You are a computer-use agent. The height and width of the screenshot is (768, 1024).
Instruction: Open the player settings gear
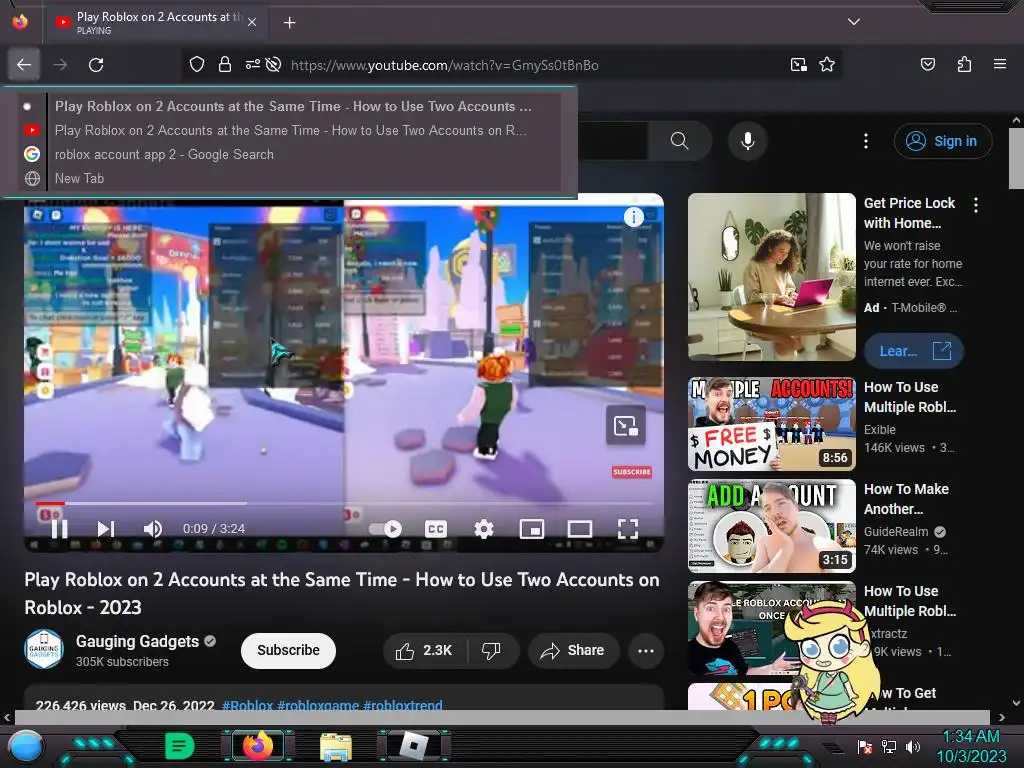click(483, 528)
